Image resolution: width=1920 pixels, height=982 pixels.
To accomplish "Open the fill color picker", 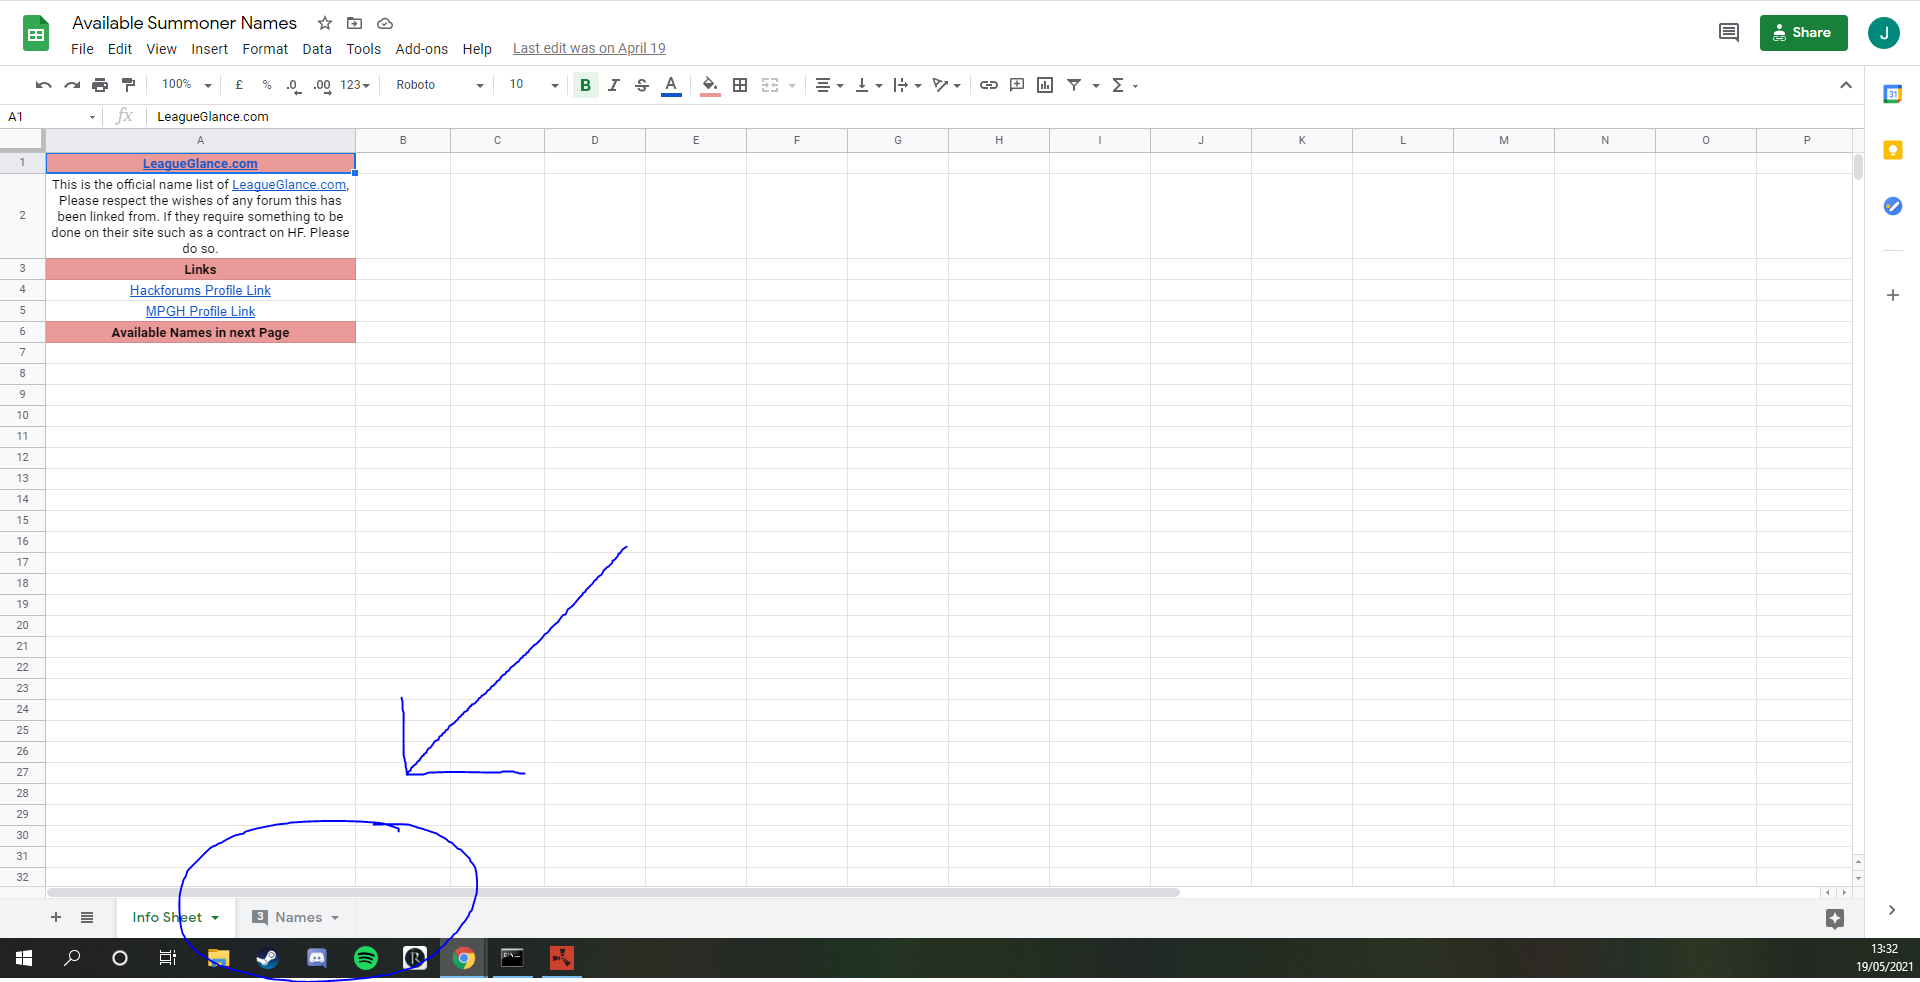I will click(710, 85).
